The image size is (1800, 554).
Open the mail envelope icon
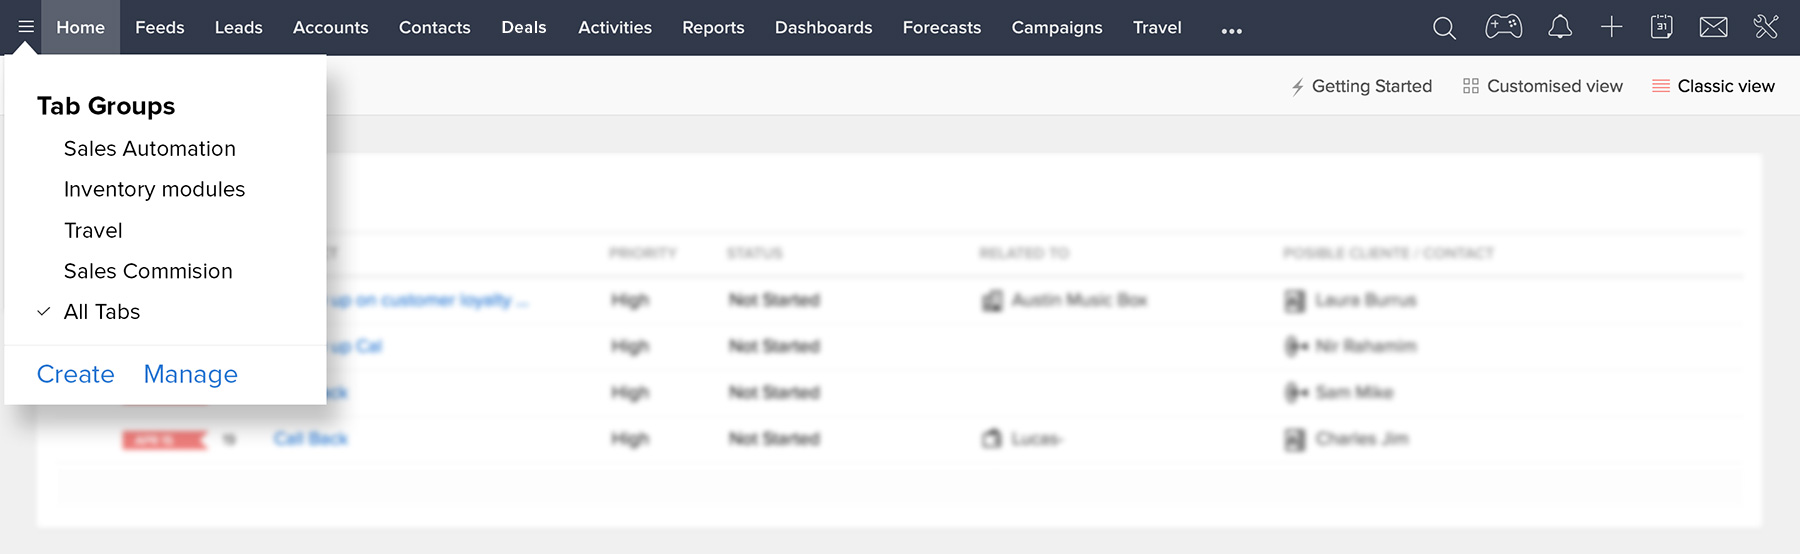(x=1713, y=27)
